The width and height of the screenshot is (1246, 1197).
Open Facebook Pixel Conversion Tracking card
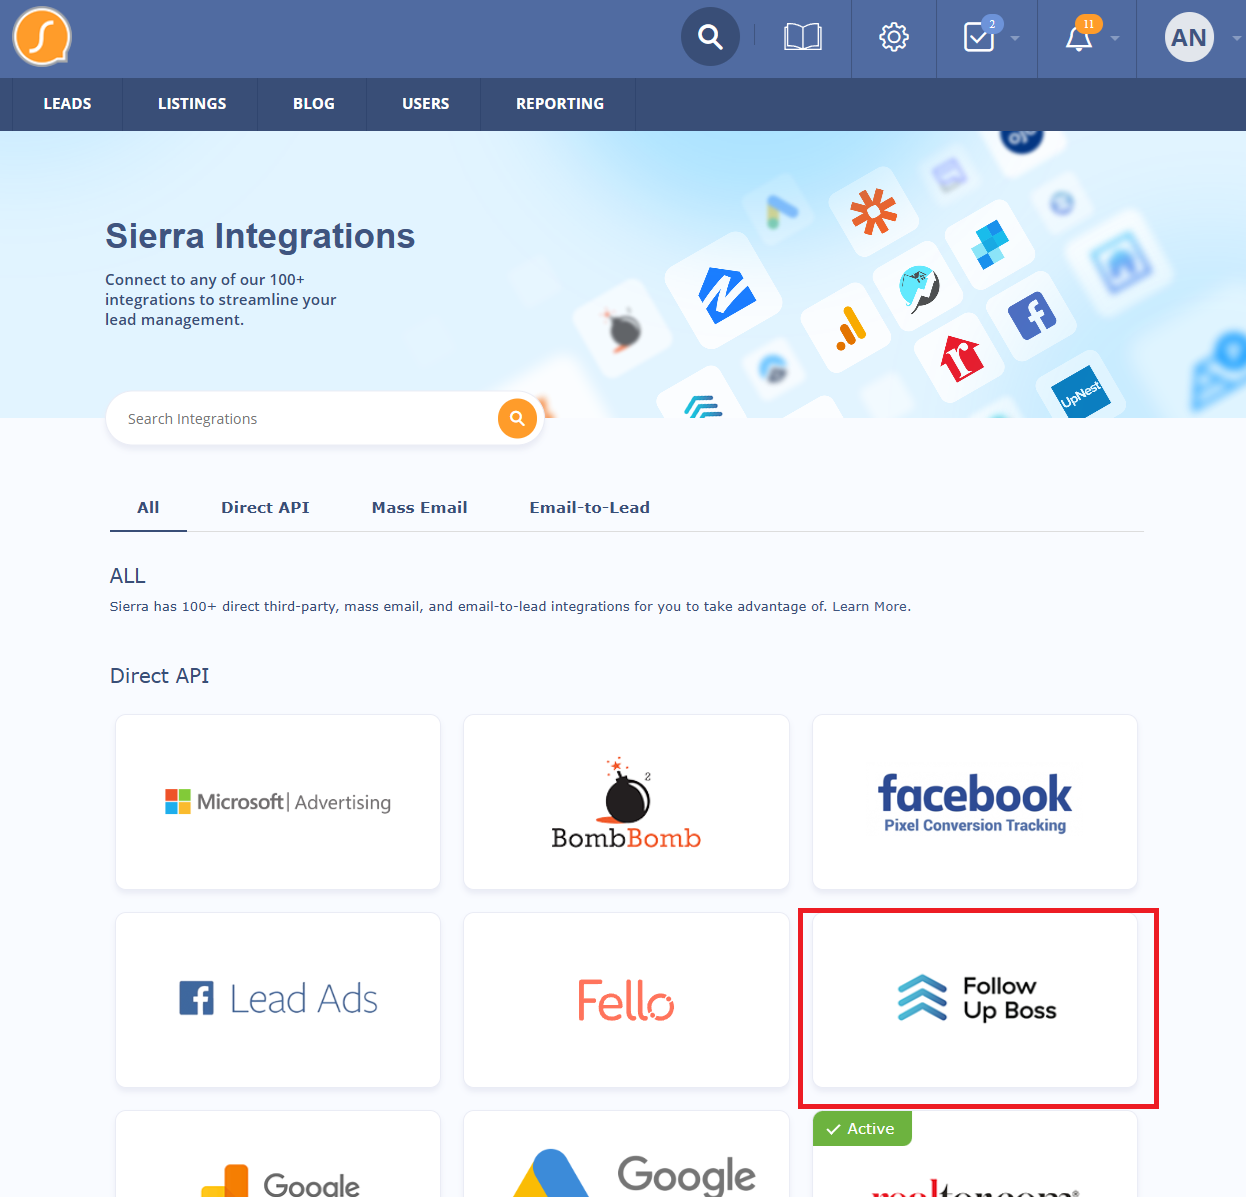click(x=975, y=802)
